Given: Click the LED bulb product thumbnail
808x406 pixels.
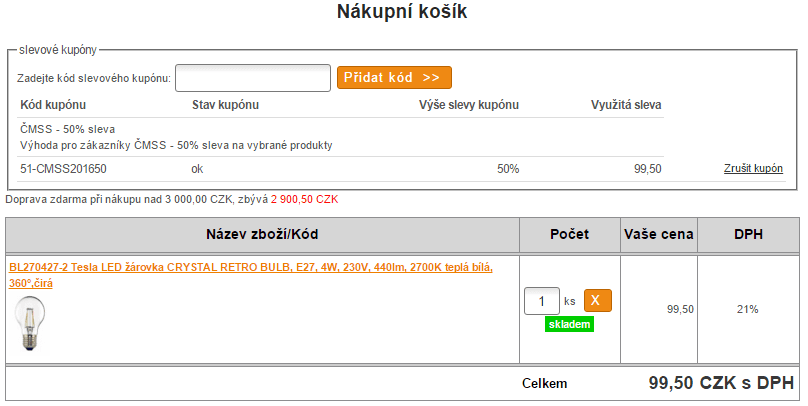Looking at the screenshot, I should coord(29,324).
